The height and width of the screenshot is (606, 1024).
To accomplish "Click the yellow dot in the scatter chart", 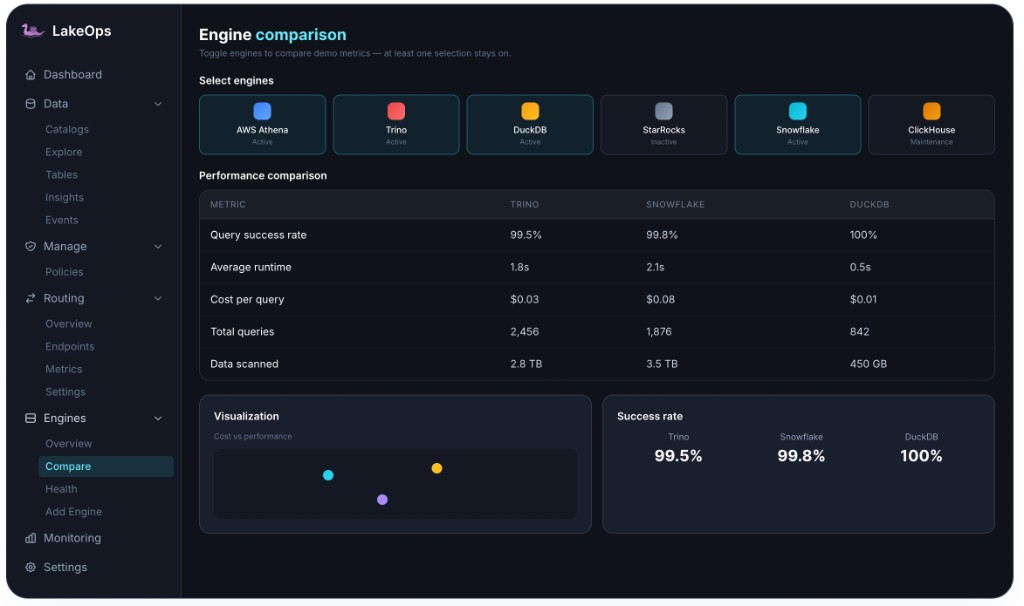I will coord(437,468).
